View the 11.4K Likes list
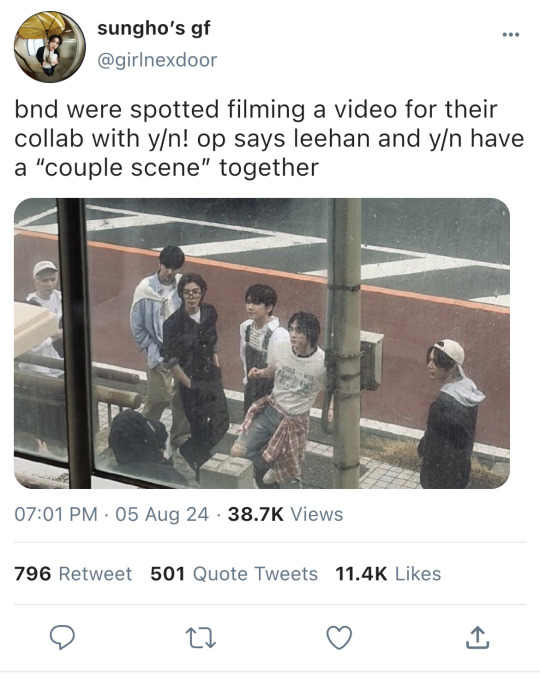Screen dimensions: 540x680 pyautogui.click(x=388, y=574)
